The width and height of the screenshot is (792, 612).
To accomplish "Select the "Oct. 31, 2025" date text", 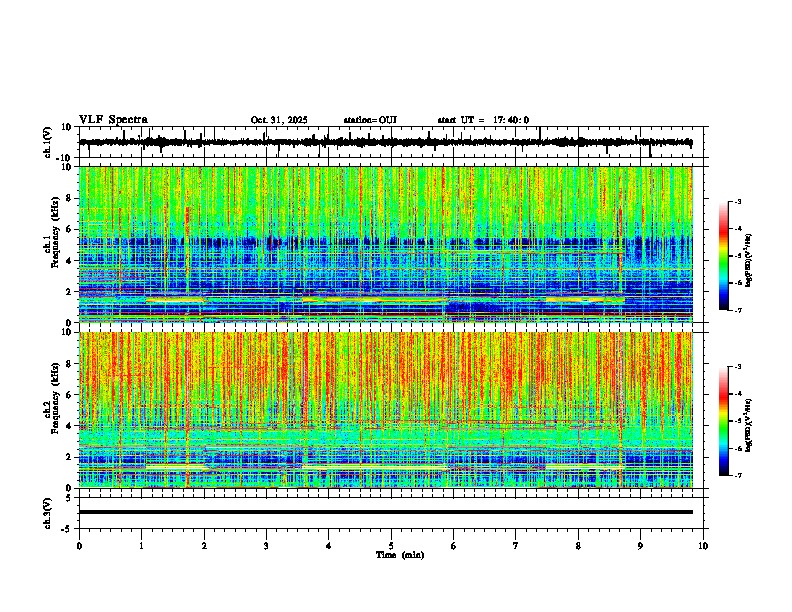I will coord(279,120).
